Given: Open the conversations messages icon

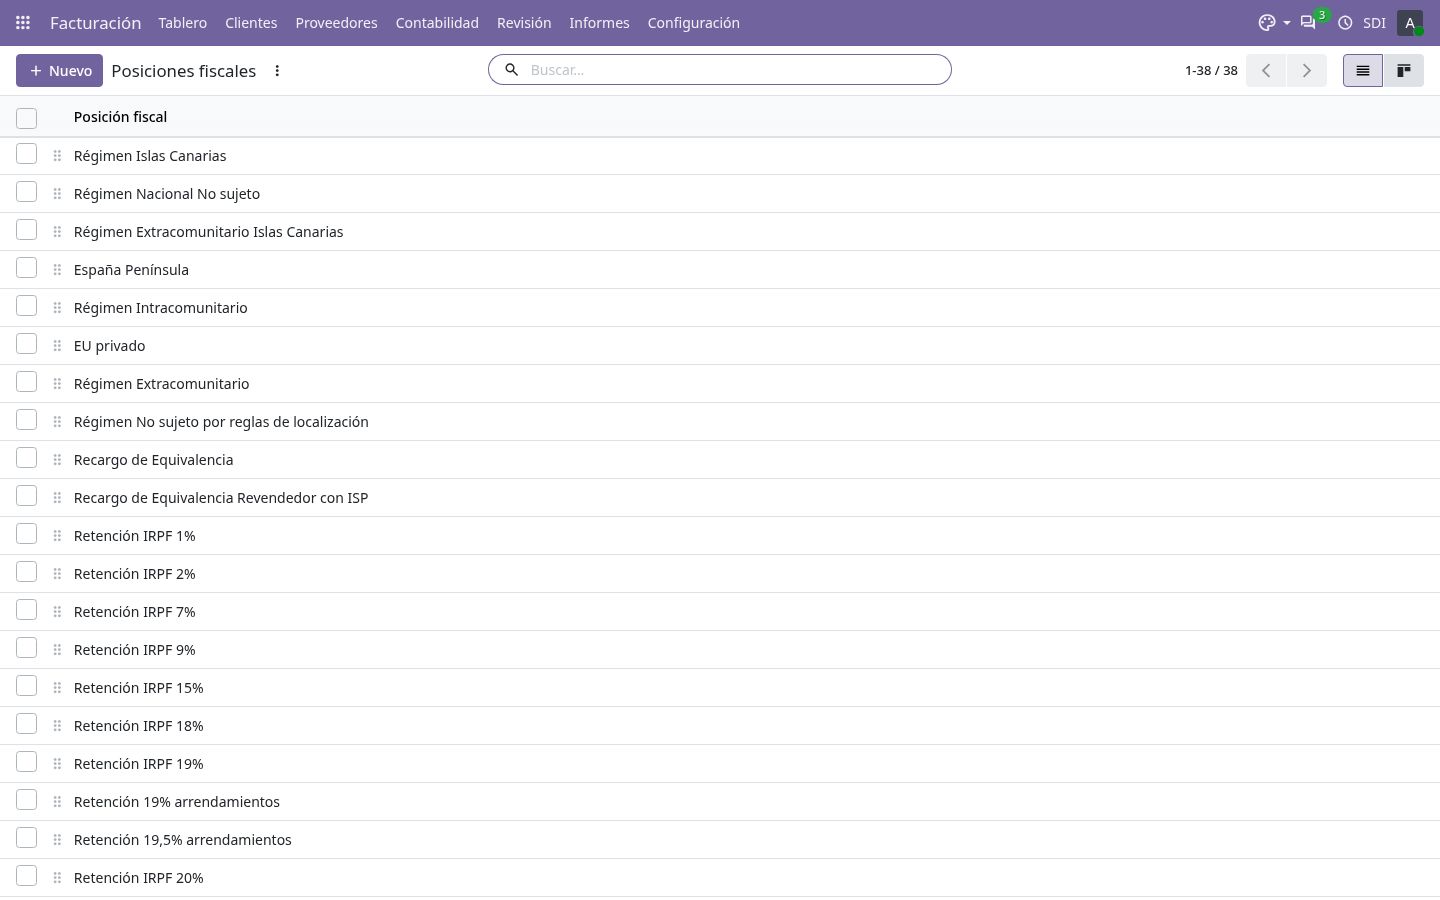Looking at the screenshot, I should click(1308, 22).
